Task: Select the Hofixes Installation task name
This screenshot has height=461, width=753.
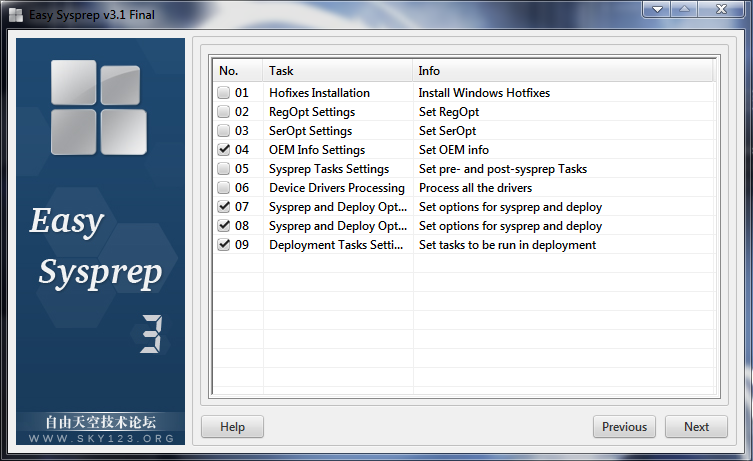Action: click(x=319, y=93)
